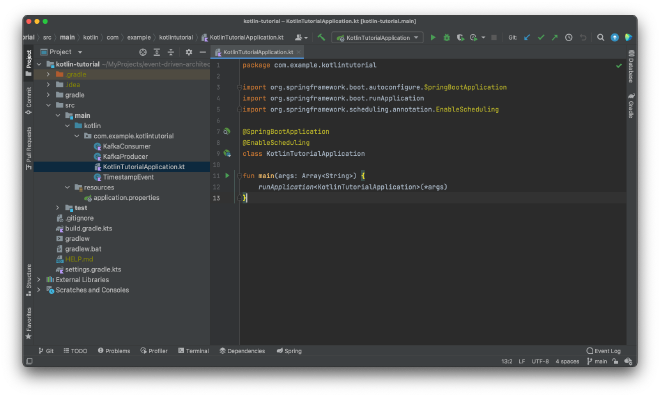
Task: Click 4 spaces indent setting
Action: (567, 361)
